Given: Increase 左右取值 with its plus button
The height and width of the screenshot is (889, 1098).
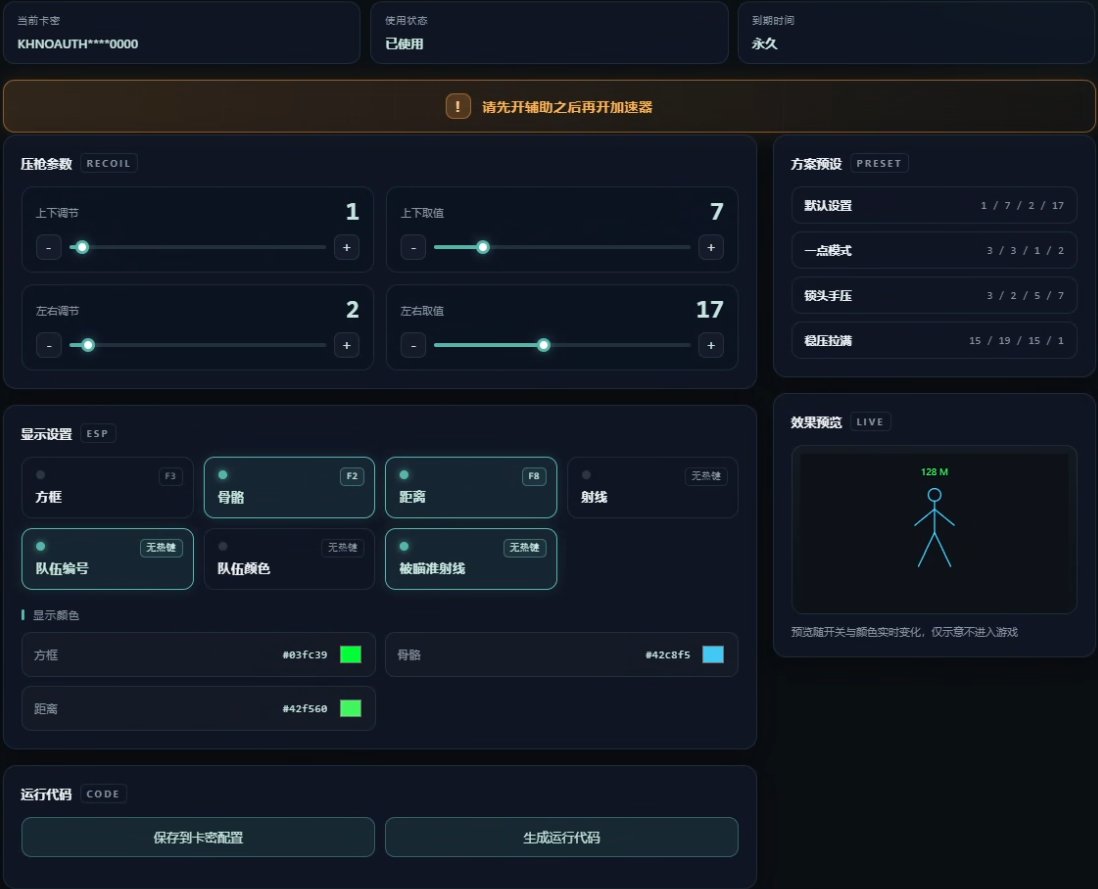Looking at the screenshot, I should (711, 345).
